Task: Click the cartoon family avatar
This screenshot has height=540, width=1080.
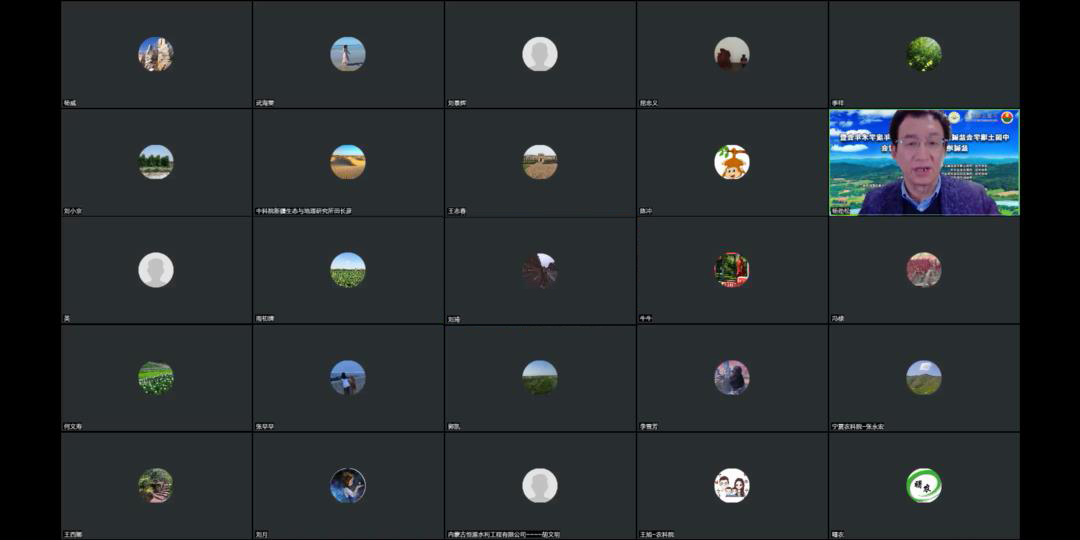Action: (731, 486)
